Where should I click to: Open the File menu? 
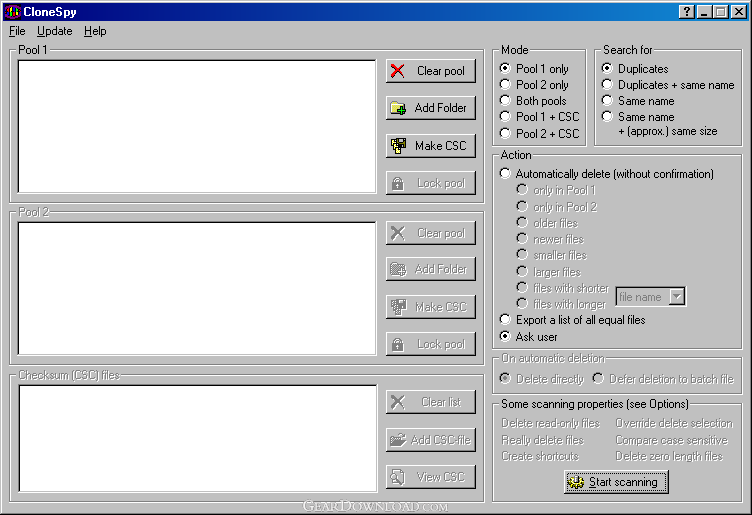coord(17,31)
